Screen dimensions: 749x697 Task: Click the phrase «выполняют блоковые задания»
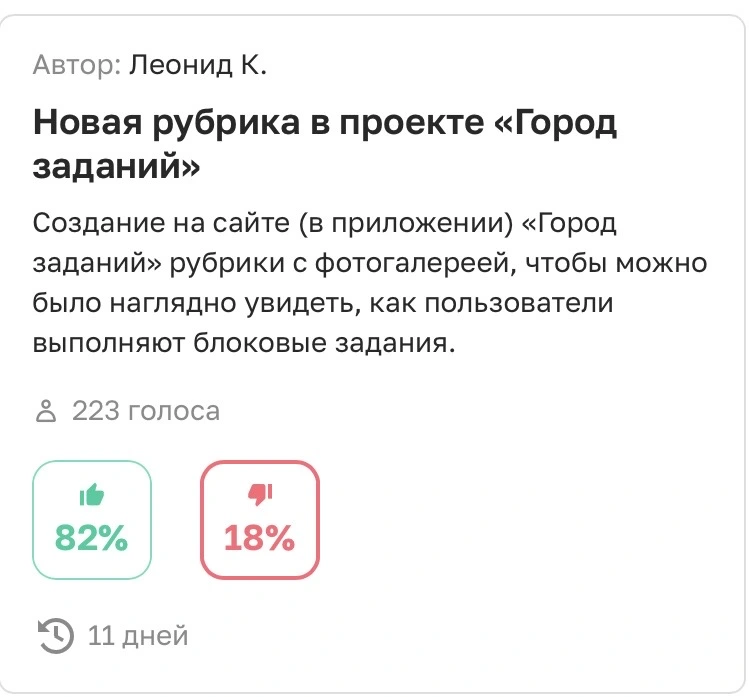tap(244, 343)
